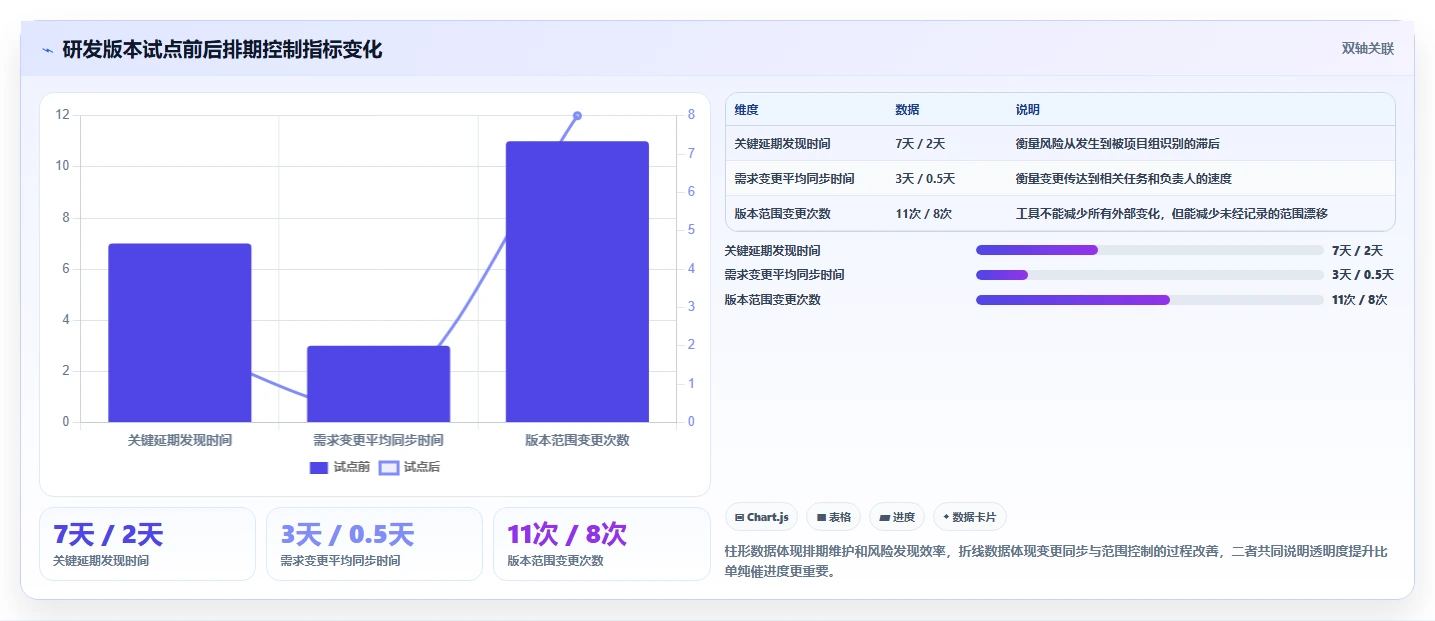Image resolution: width=1435 pixels, height=621 pixels.
Task: Click the 11次 / 8次 data card
Action: 602,544
